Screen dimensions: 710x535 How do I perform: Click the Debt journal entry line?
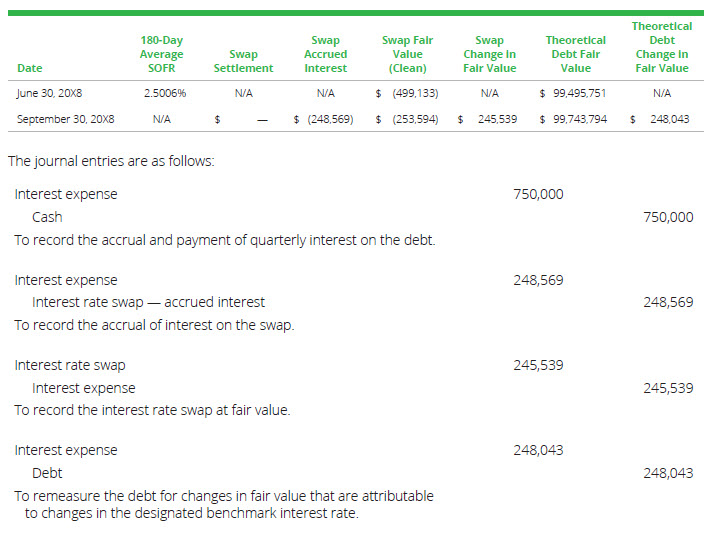[47, 473]
